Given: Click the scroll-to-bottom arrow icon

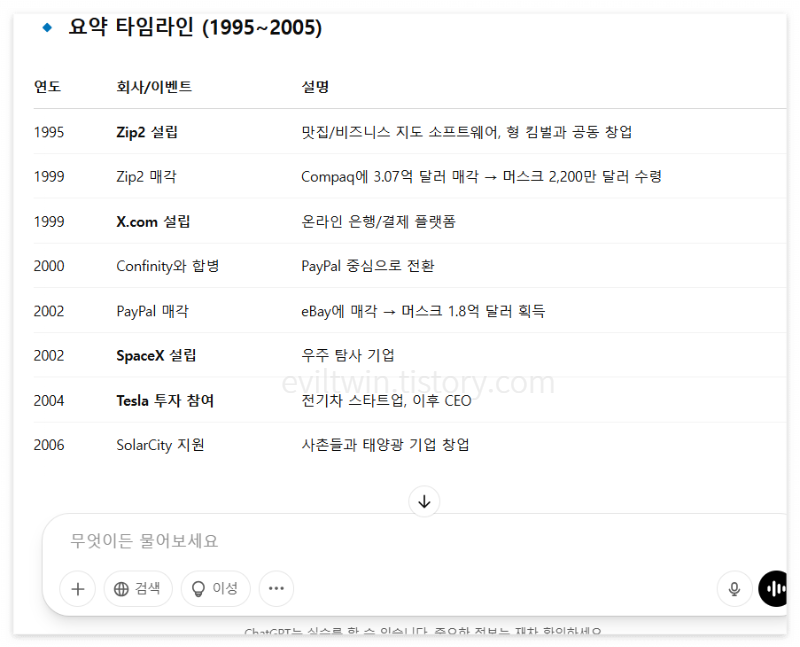Looking at the screenshot, I should click(x=424, y=502).
